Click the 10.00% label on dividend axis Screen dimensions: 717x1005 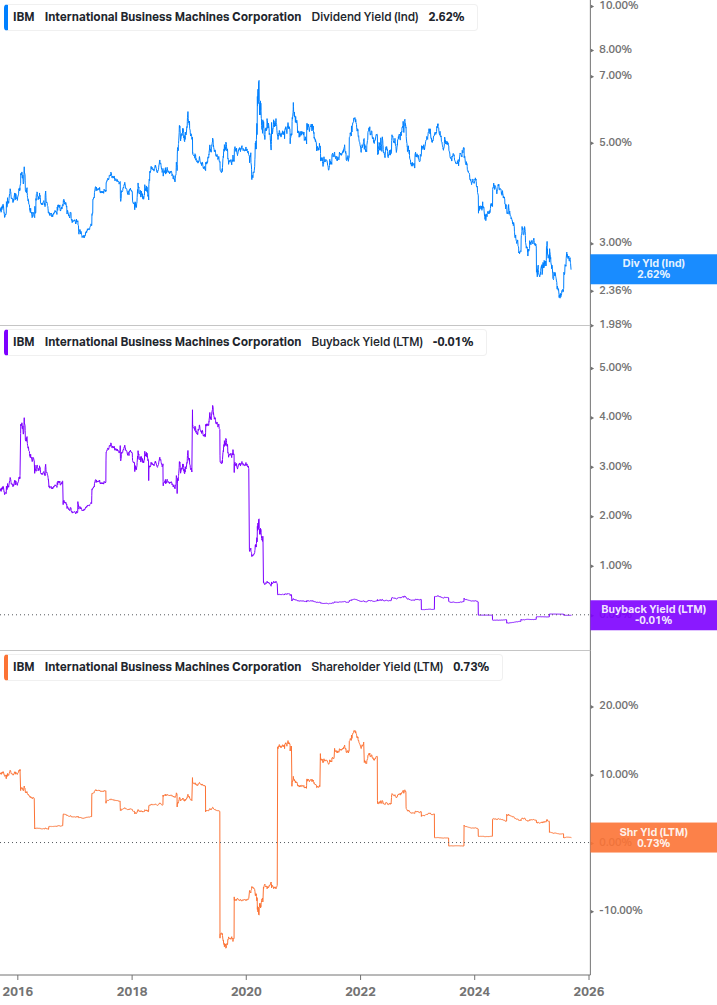[618, 6]
